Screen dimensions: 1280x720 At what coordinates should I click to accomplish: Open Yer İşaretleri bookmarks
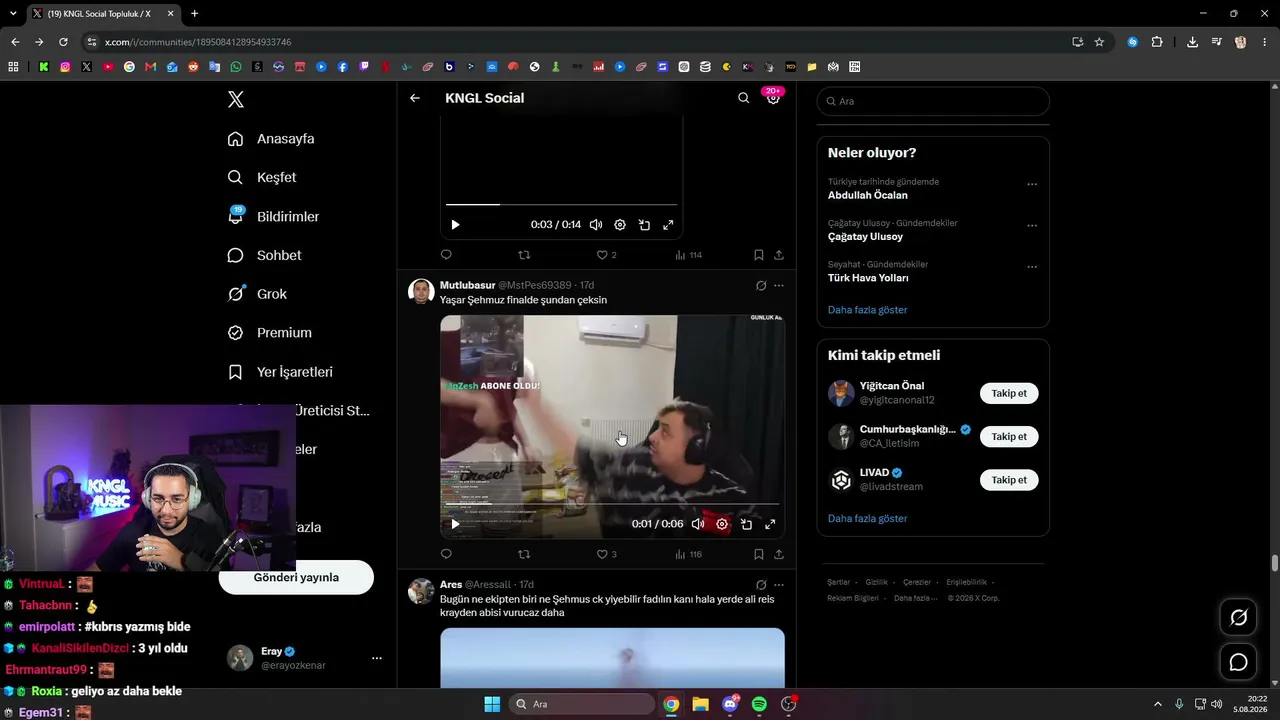click(x=280, y=372)
